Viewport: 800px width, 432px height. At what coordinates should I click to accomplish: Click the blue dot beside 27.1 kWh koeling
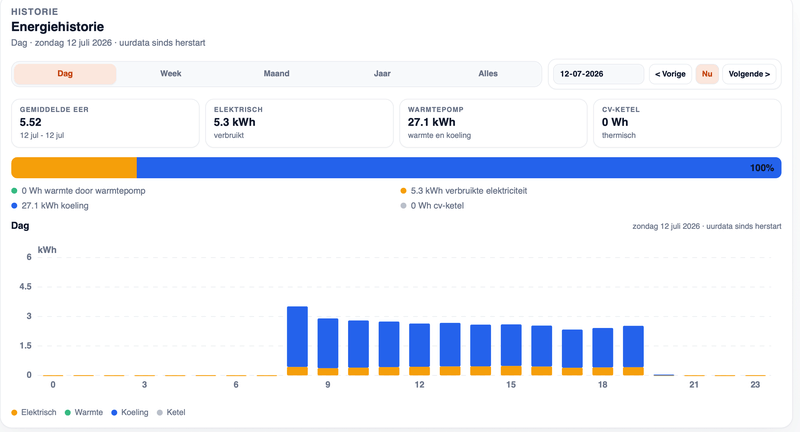(x=14, y=206)
